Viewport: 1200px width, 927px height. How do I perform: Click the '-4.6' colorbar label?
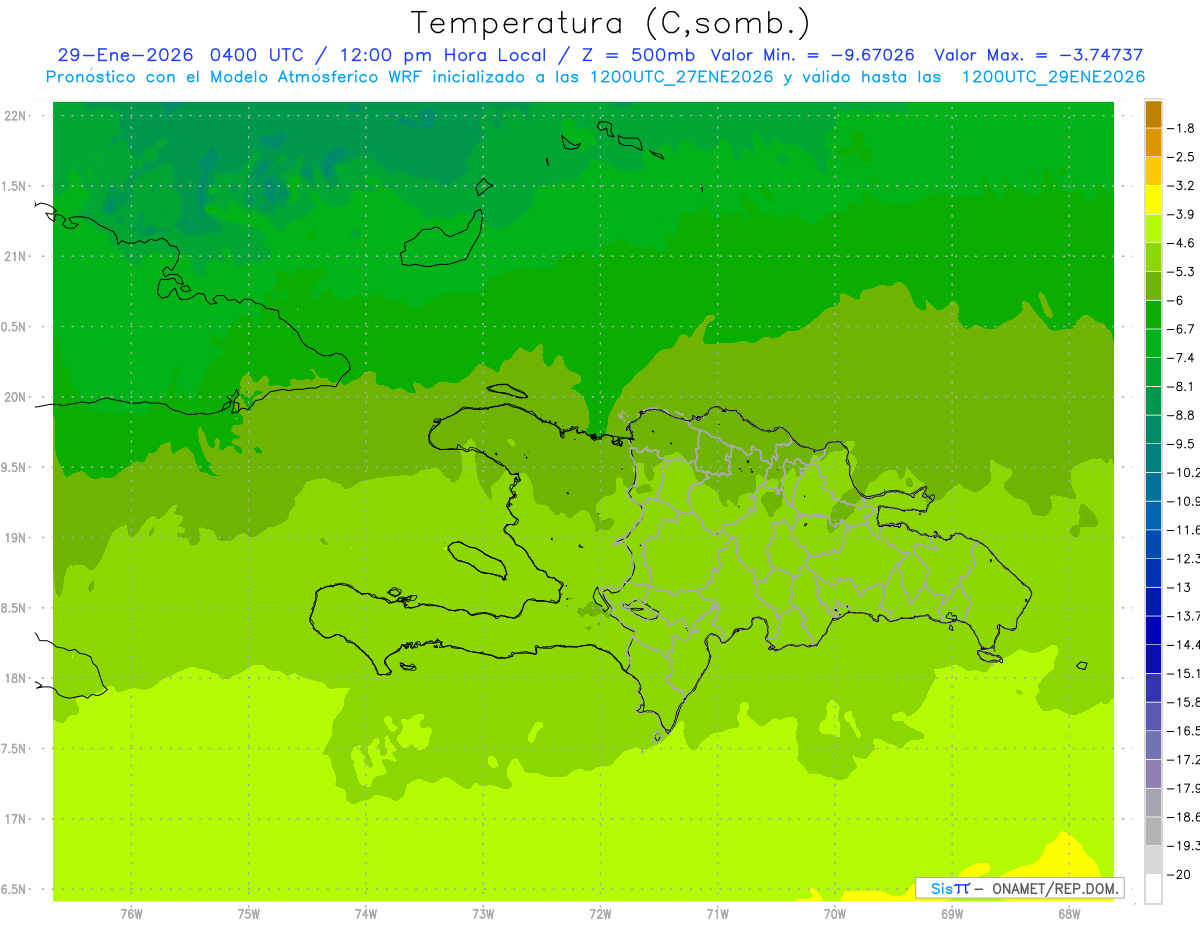(1181, 243)
